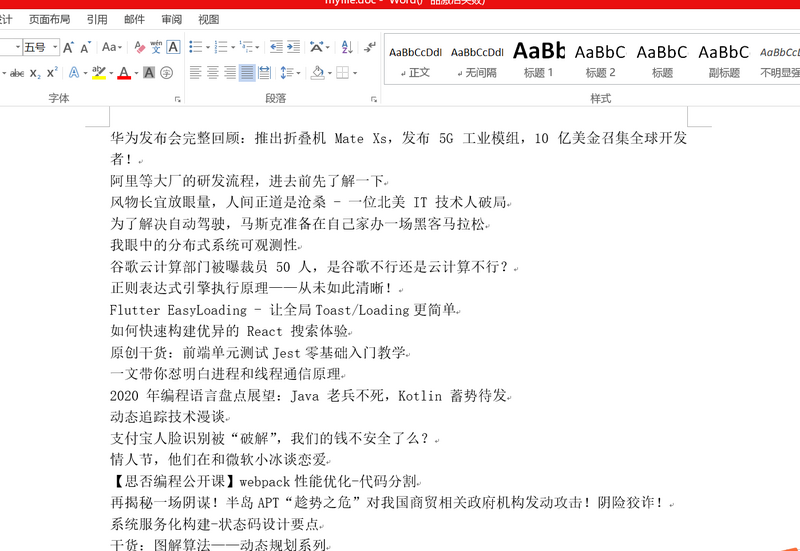Align text right
The width and height of the screenshot is (800, 551).
tap(230, 73)
